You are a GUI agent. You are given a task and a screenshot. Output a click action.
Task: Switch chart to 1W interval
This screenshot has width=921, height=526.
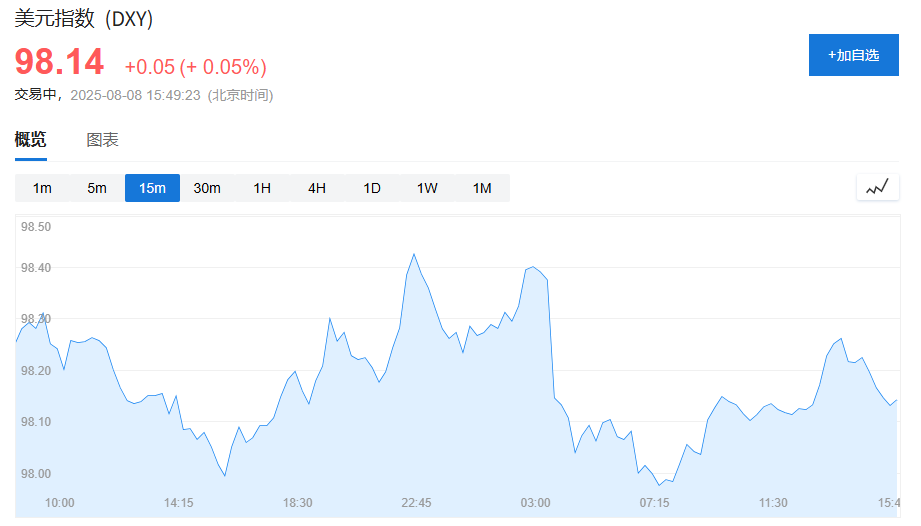[427, 188]
